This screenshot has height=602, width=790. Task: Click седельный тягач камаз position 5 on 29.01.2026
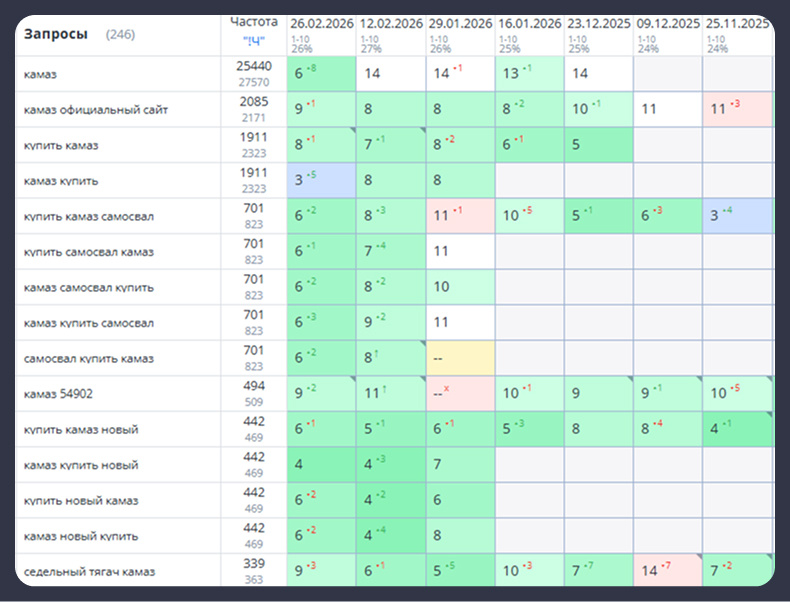pos(460,570)
